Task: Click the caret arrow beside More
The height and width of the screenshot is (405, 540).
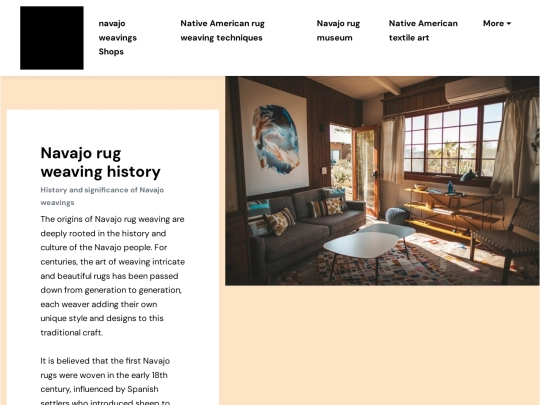Action: (x=509, y=23)
